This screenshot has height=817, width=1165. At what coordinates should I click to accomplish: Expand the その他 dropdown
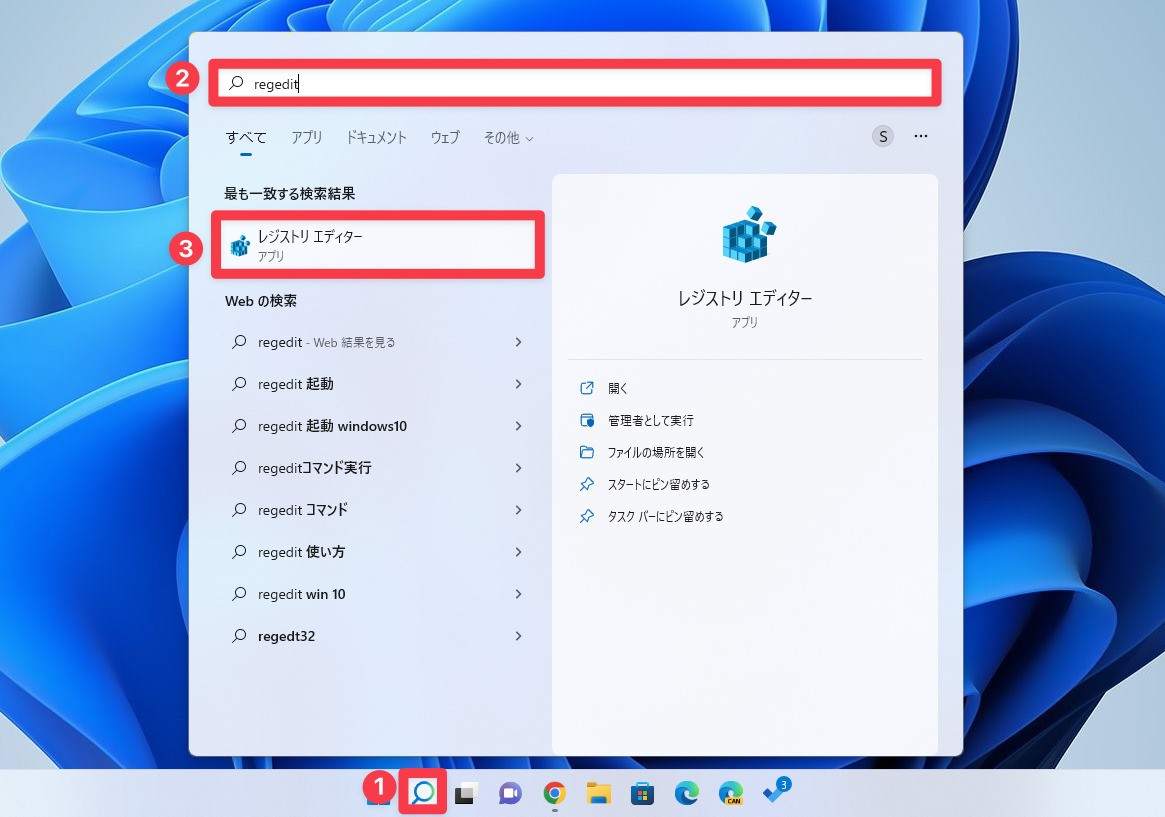click(508, 138)
